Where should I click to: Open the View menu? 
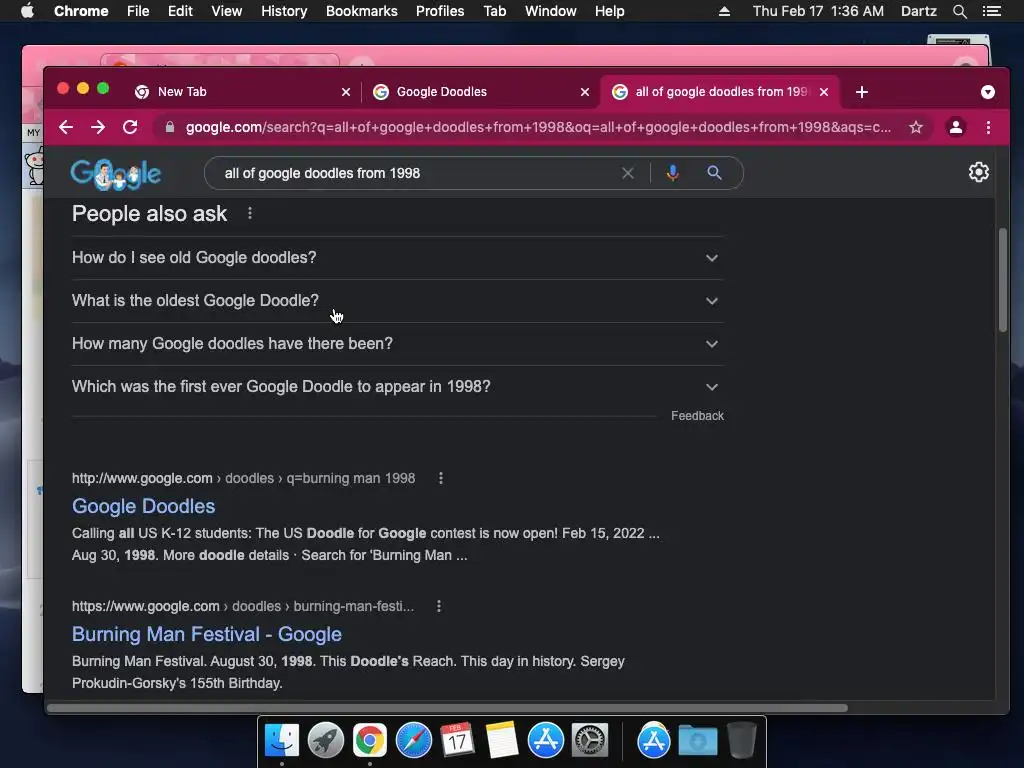tap(227, 11)
